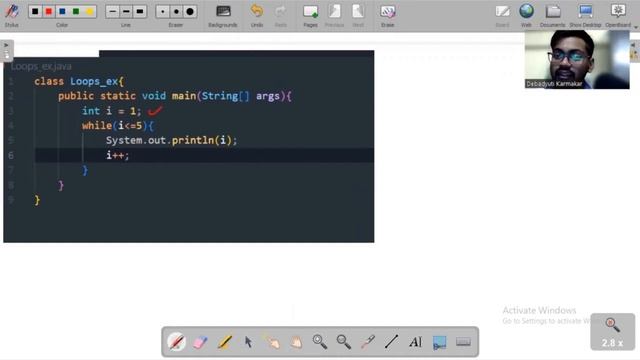Click the 'i++;' code line
This screenshot has width=640, height=360.
click(x=118, y=155)
